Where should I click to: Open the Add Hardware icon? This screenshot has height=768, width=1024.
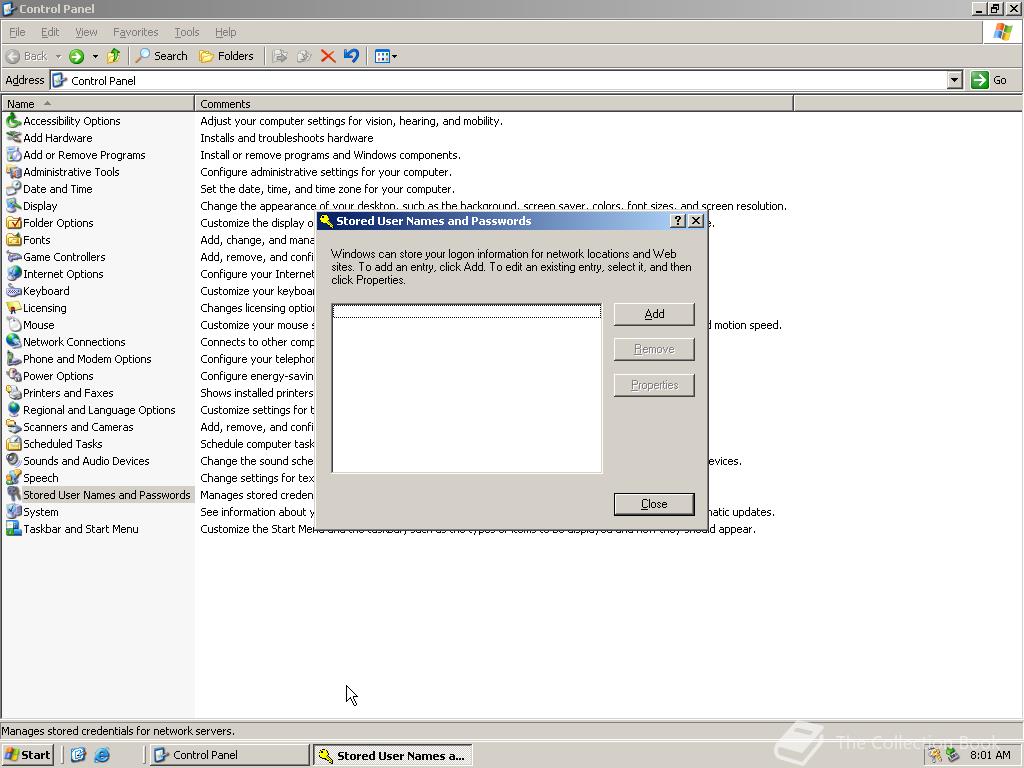pos(14,138)
